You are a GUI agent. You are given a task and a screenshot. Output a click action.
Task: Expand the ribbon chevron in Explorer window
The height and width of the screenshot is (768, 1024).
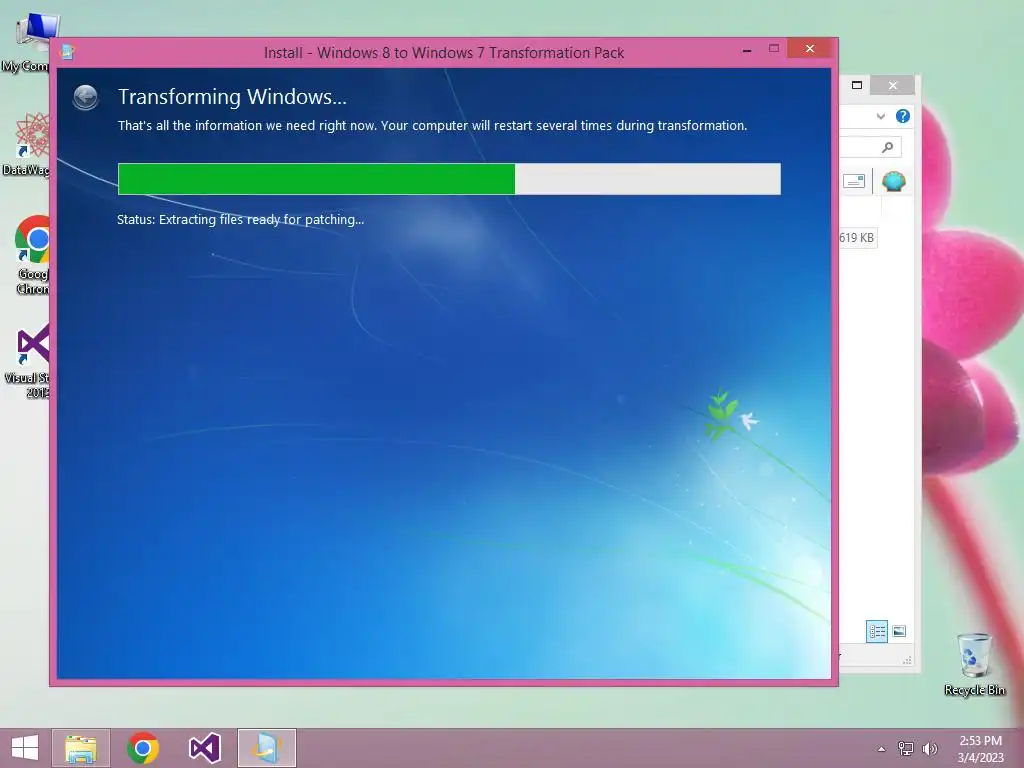880,116
